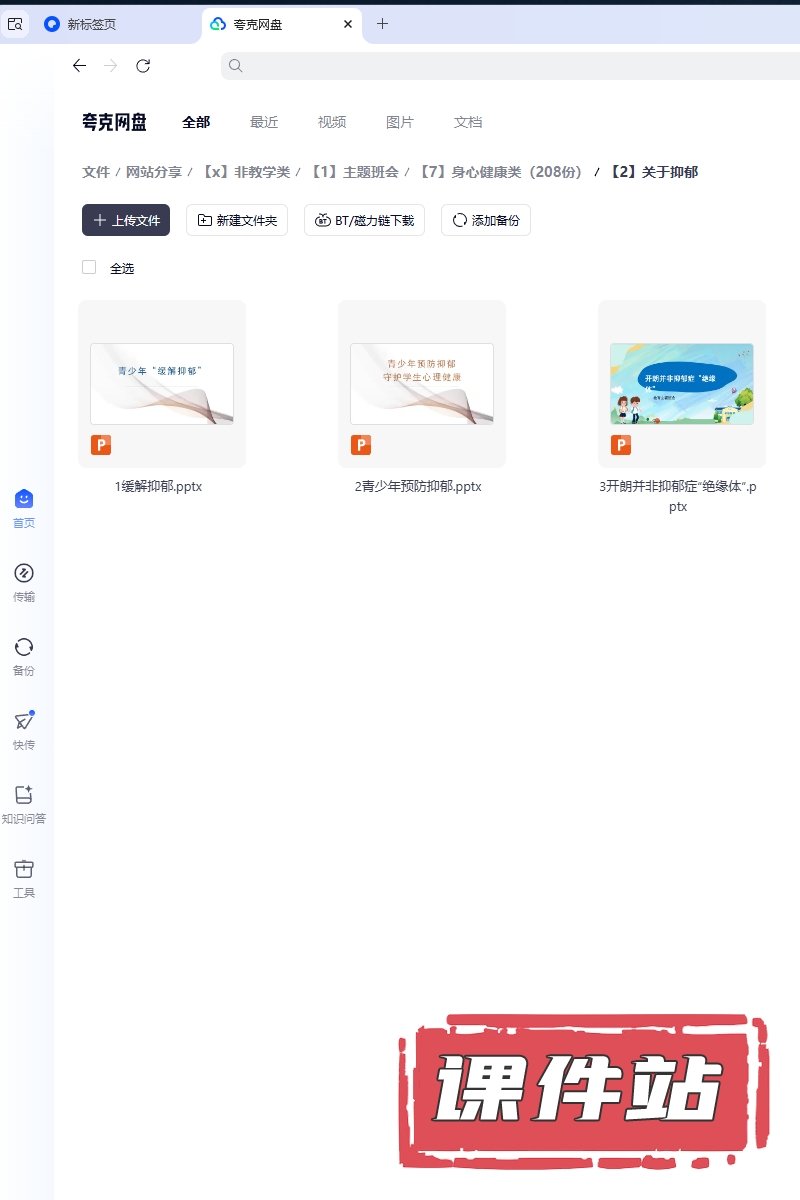
Task: Open the 备份 backup sidebar icon
Action: pyautogui.click(x=24, y=648)
